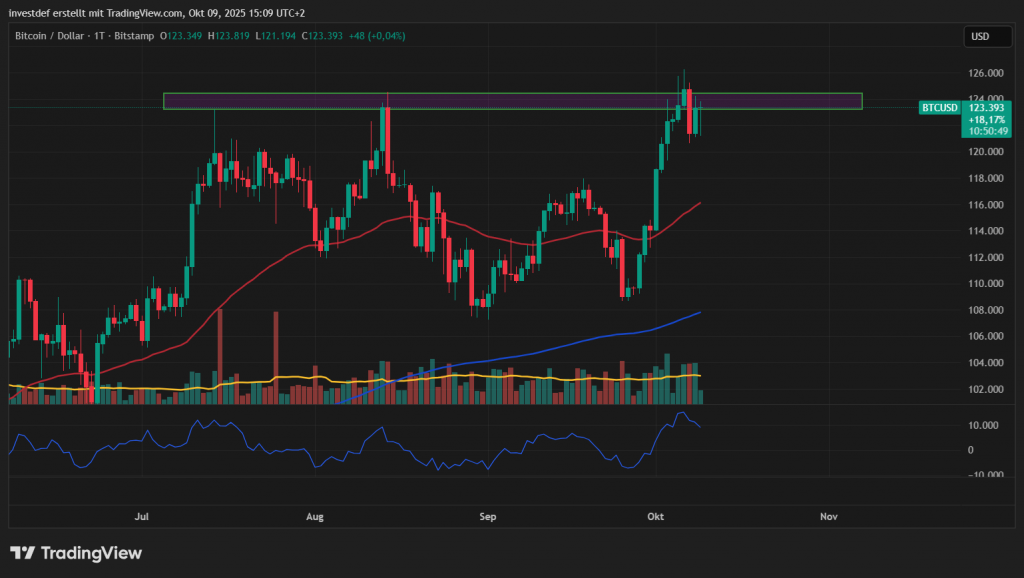Click the green BTCUSD symbol label
The image size is (1024, 578).
939,107
